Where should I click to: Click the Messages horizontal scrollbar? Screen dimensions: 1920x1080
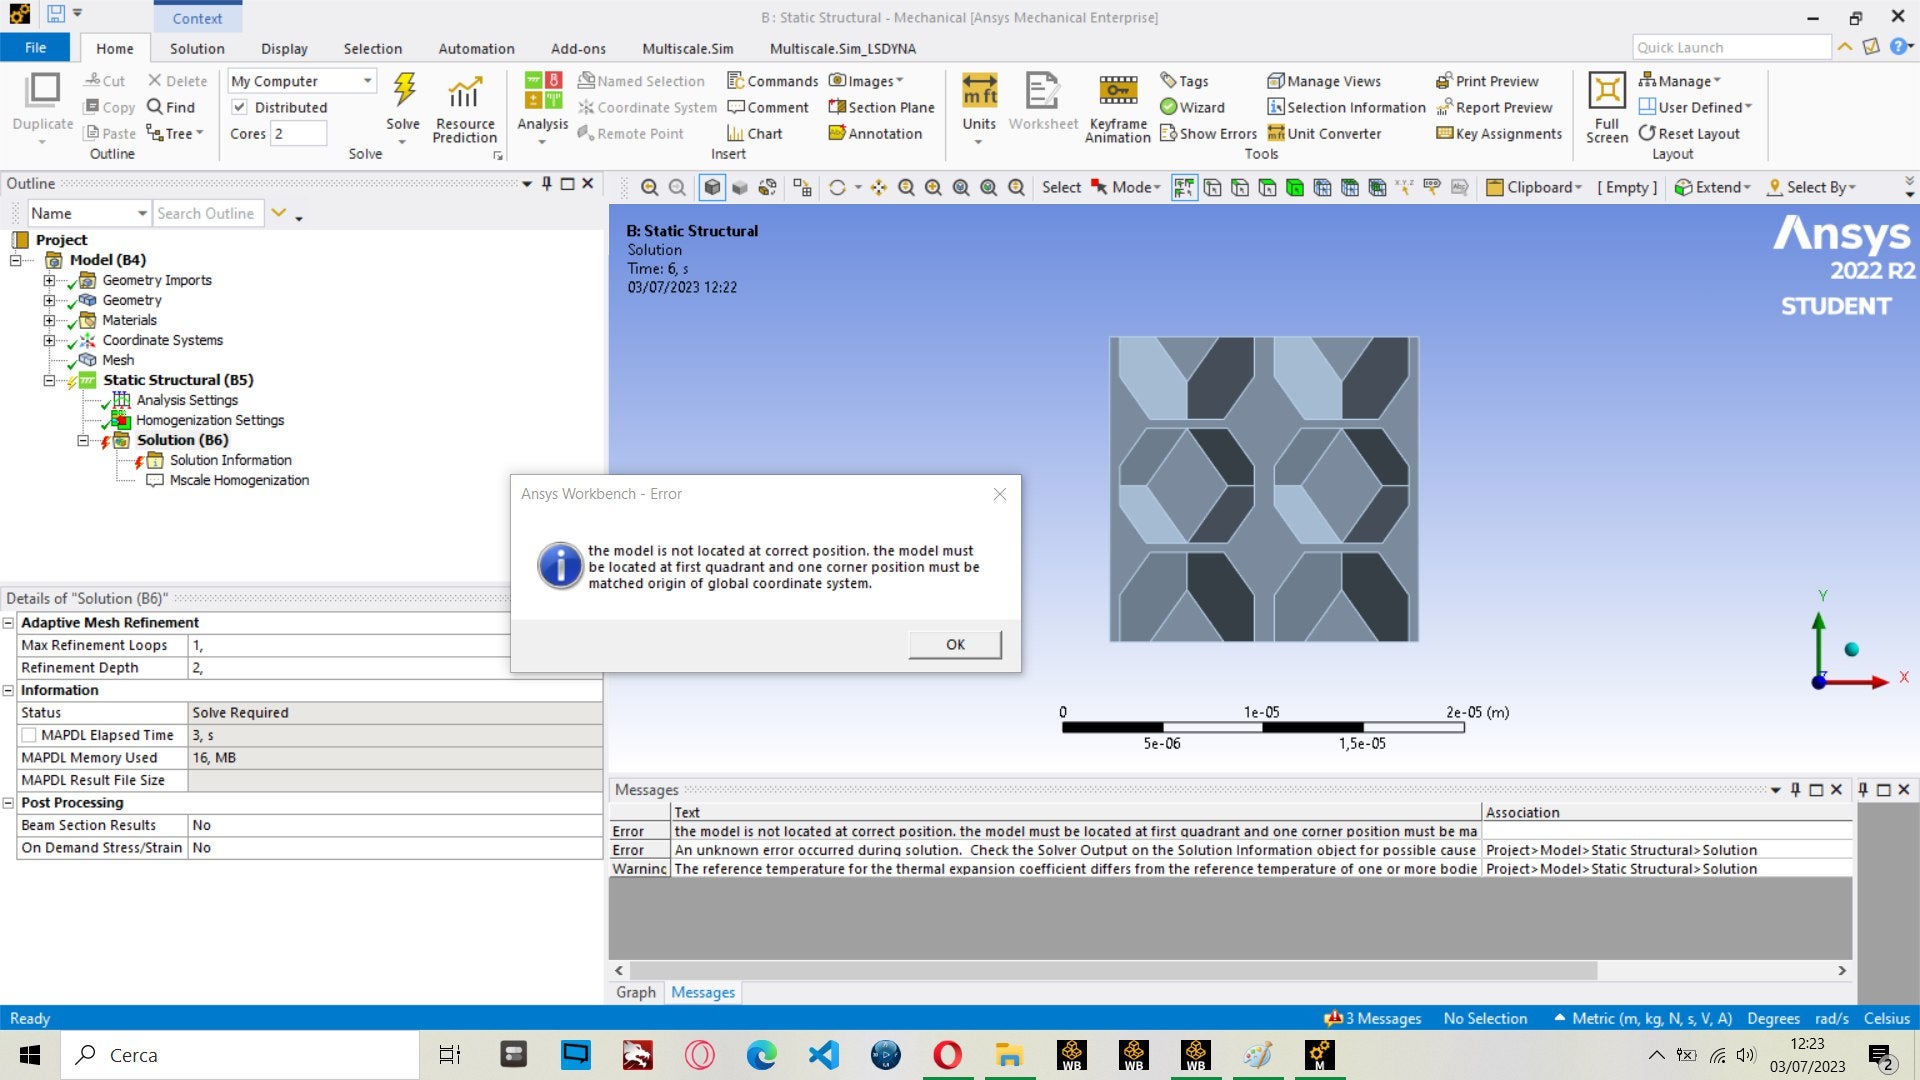pos(1113,970)
